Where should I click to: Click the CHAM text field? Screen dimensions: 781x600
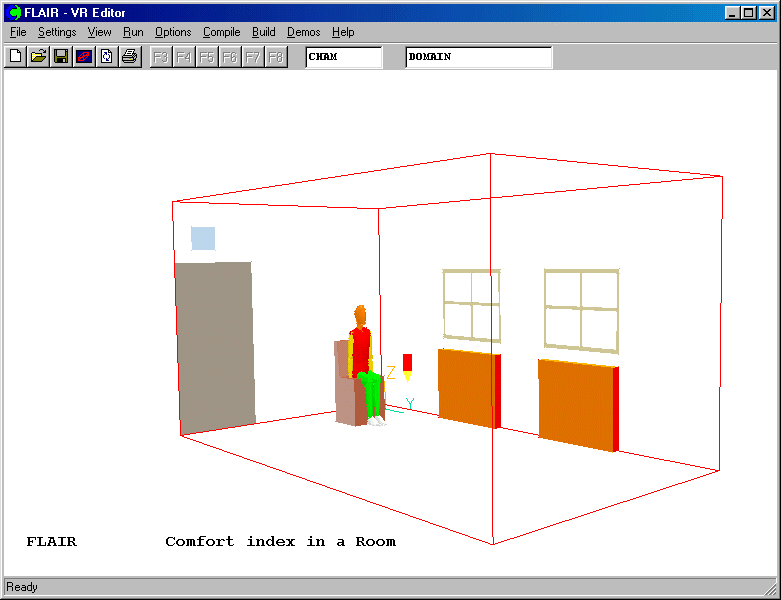[343, 57]
